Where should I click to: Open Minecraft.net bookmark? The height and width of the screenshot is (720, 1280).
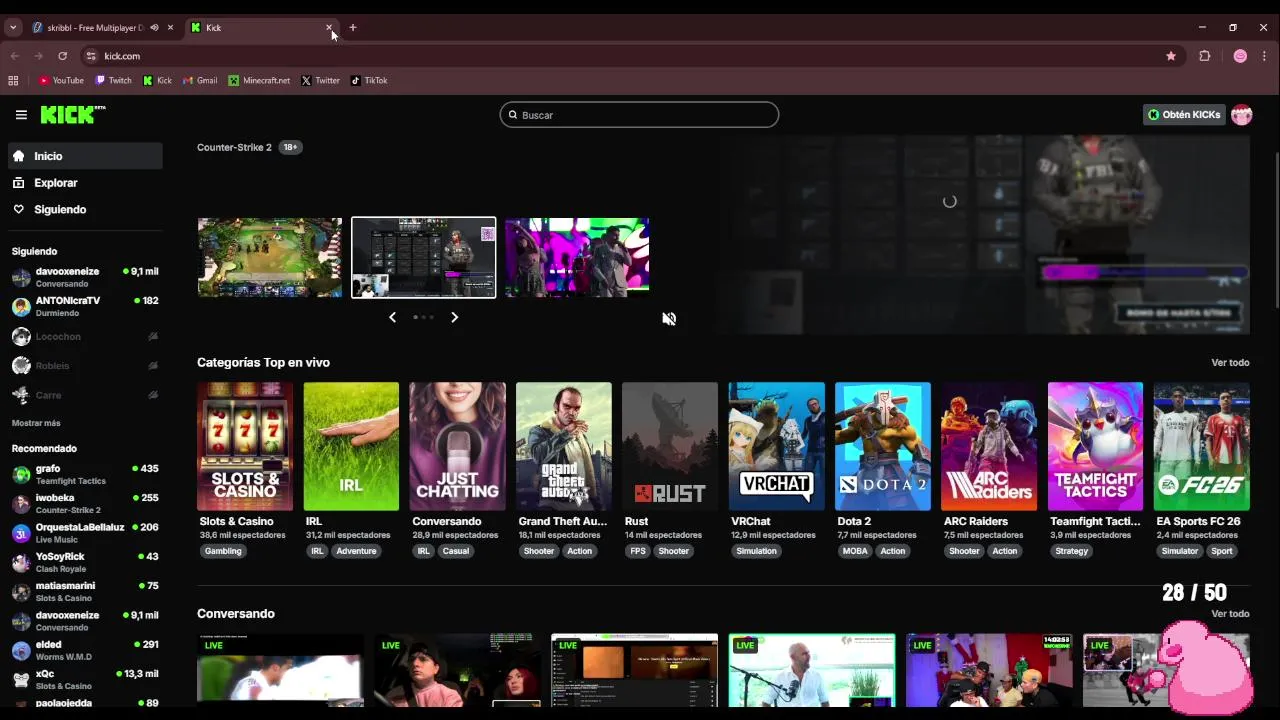259,80
